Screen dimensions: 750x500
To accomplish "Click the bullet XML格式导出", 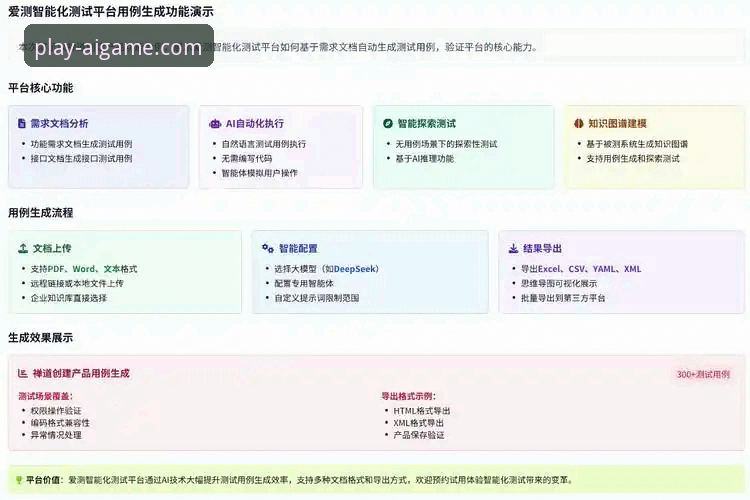I will 419,422.
